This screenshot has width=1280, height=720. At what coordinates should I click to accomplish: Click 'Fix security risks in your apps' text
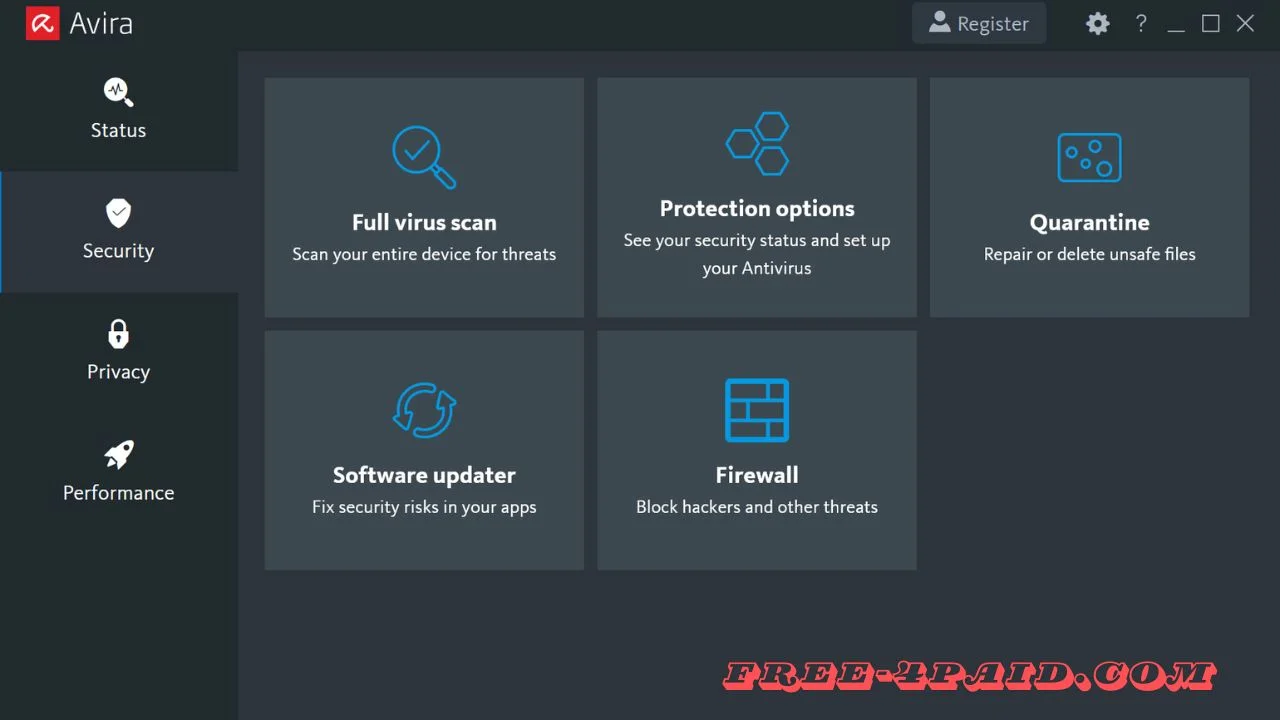pos(424,507)
